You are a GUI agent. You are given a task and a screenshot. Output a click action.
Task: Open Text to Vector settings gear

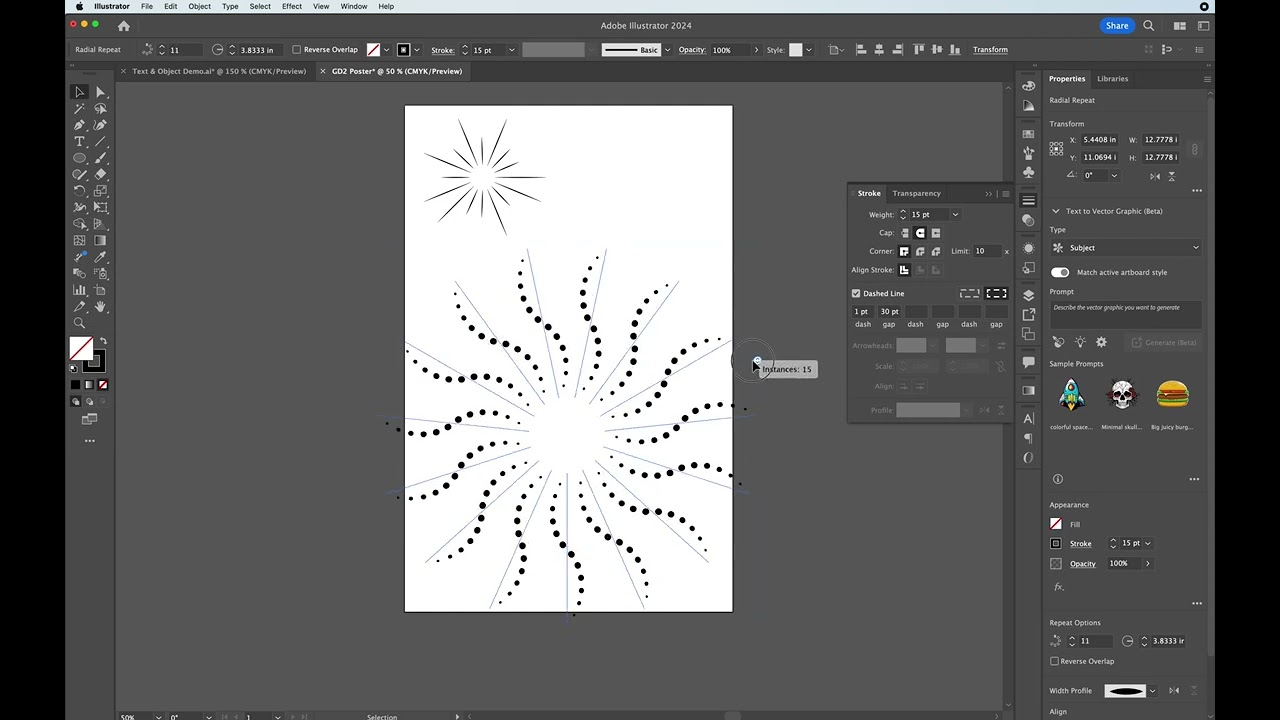click(x=1101, y=342)
